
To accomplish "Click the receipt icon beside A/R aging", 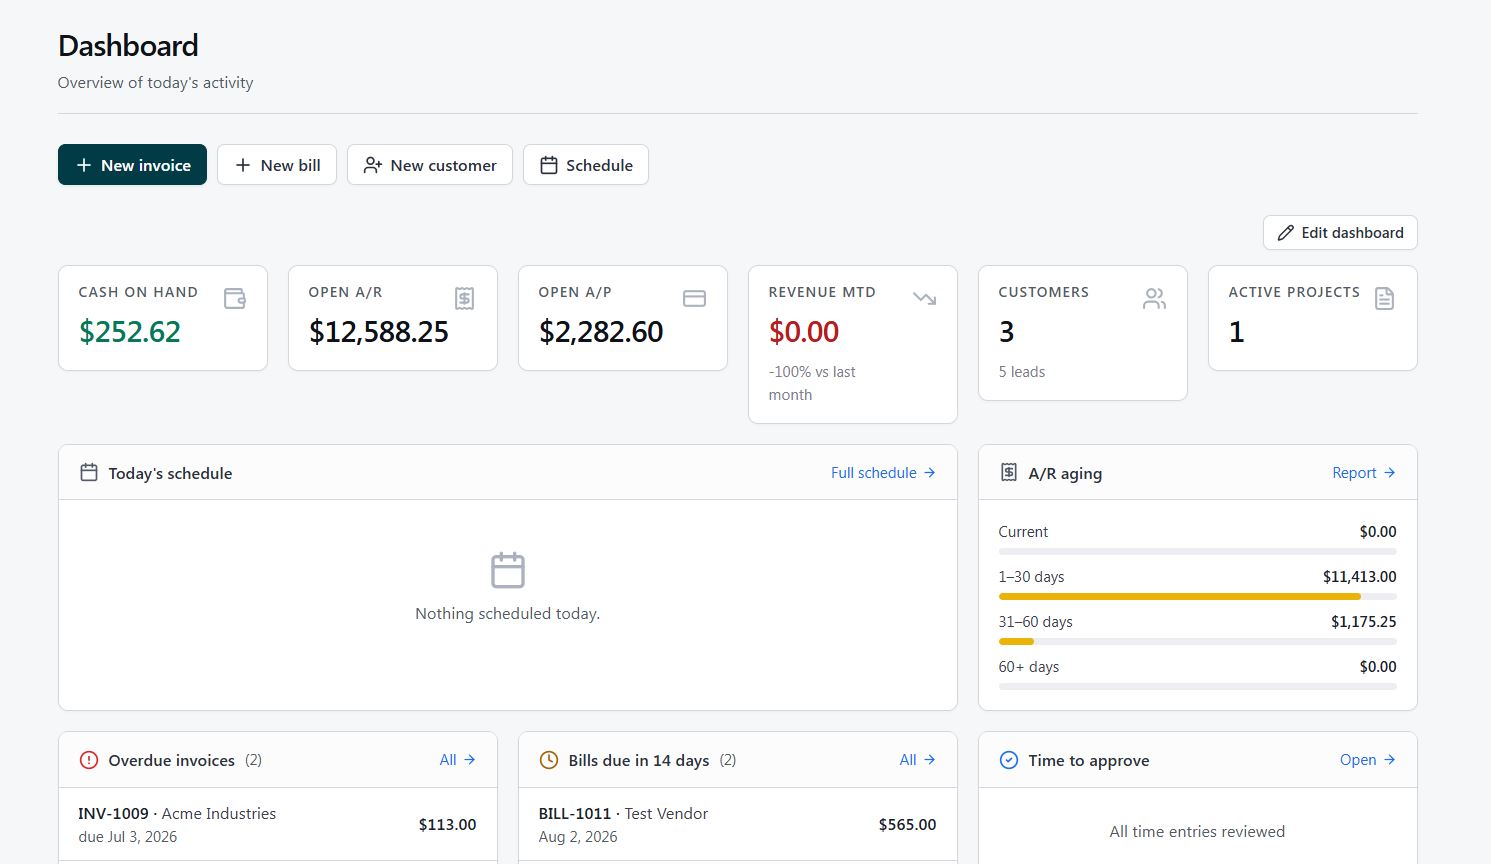I will (x=1009, y=472).
